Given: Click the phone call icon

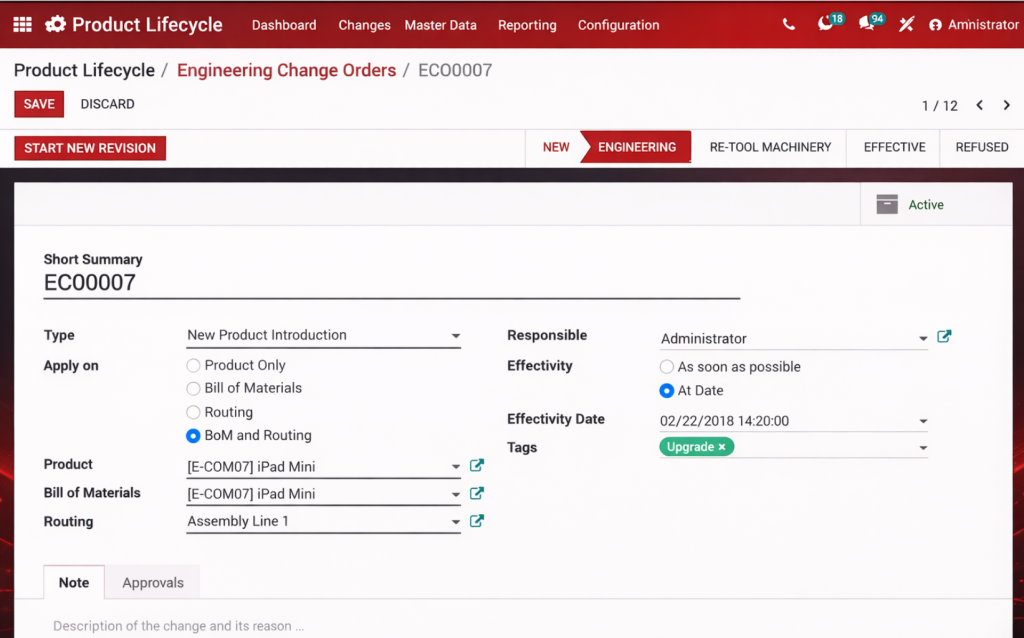Looking at the screenshot, I should pos(789,25).
